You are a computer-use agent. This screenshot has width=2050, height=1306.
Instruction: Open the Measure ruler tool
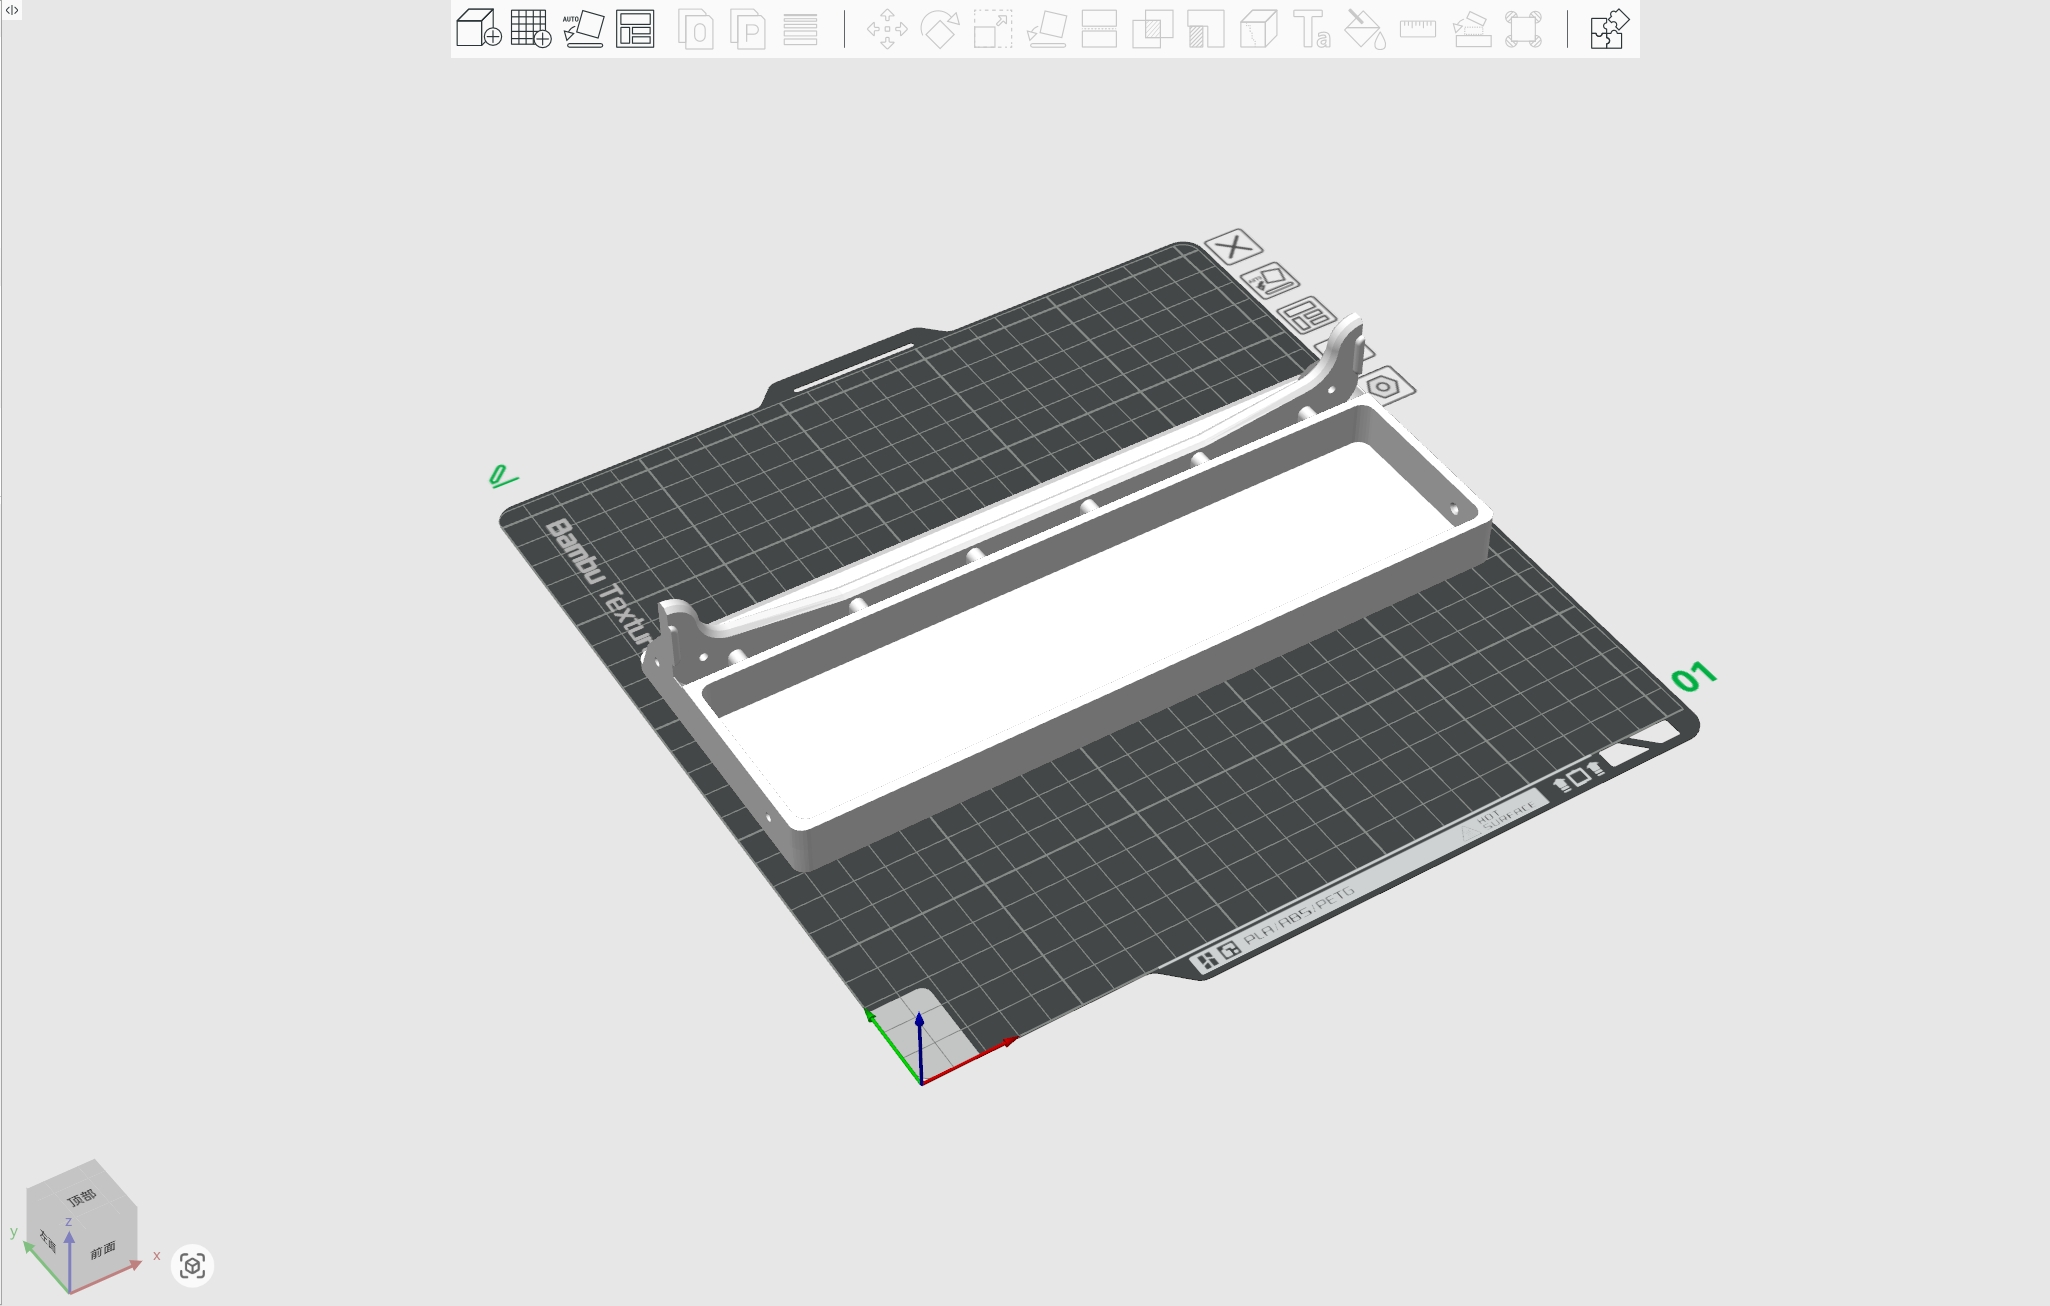[x=1418, y=29]
